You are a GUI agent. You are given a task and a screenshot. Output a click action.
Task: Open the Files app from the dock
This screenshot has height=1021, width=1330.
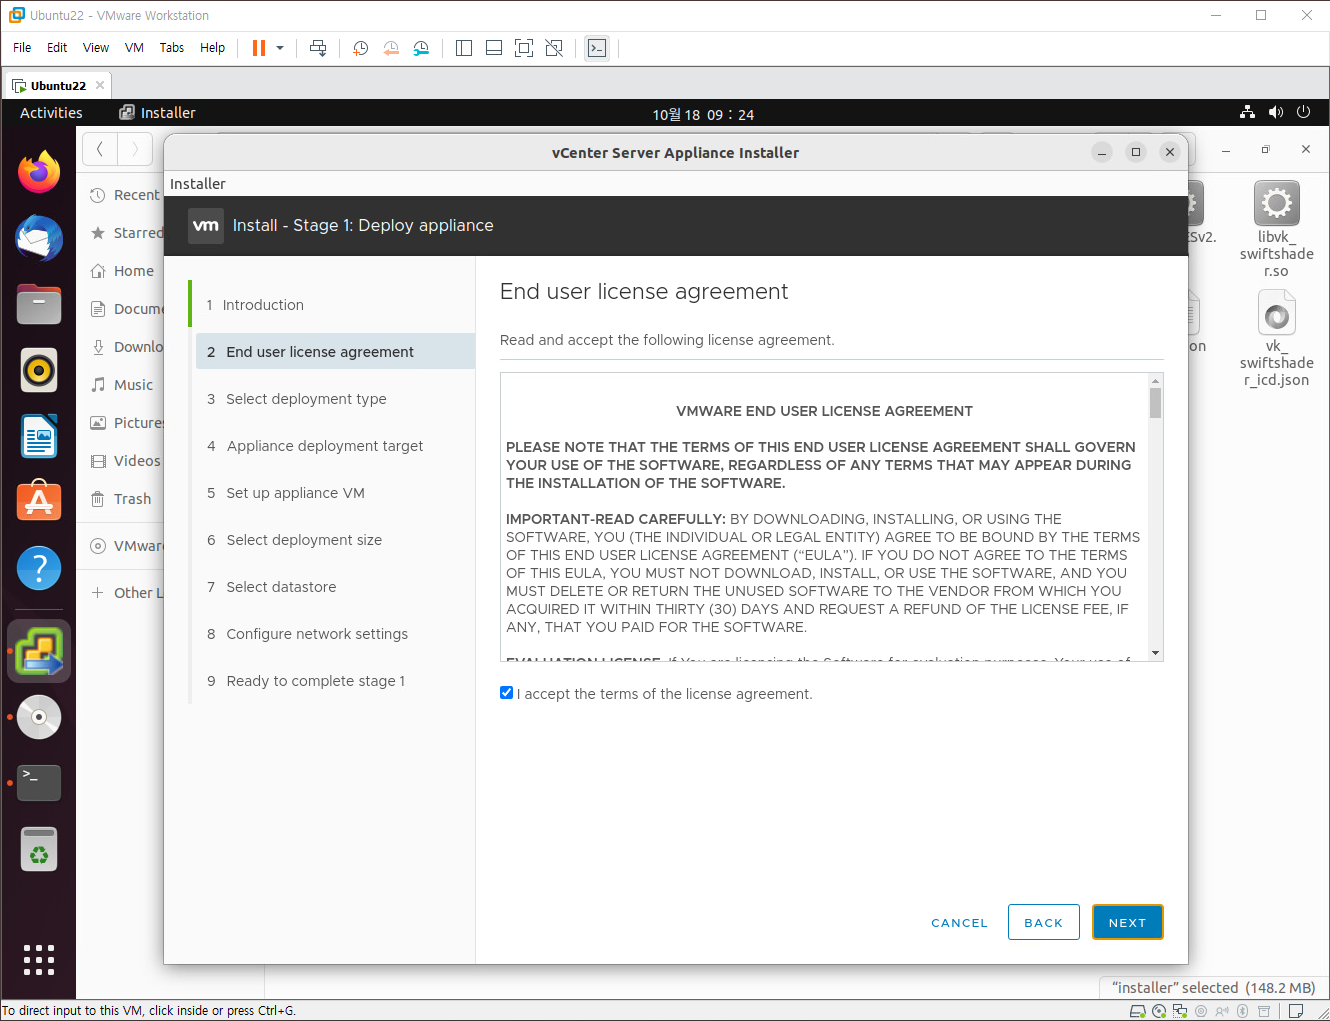point(39,304)
